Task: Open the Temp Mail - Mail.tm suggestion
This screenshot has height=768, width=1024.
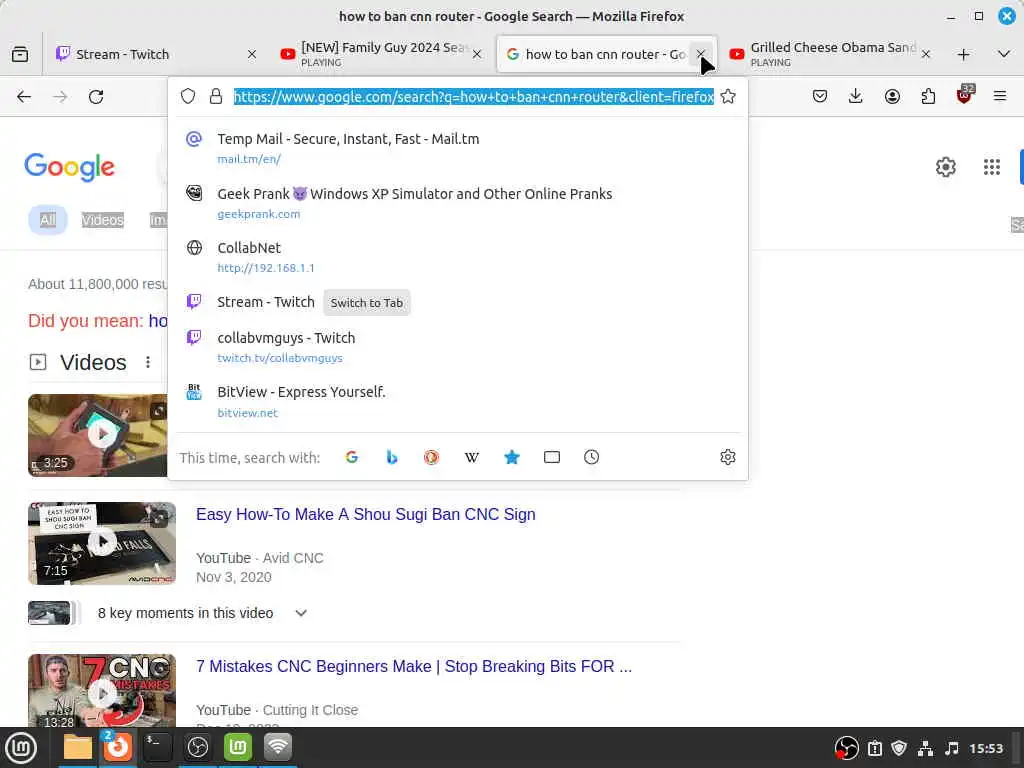Action: click(x=457, y=148)
